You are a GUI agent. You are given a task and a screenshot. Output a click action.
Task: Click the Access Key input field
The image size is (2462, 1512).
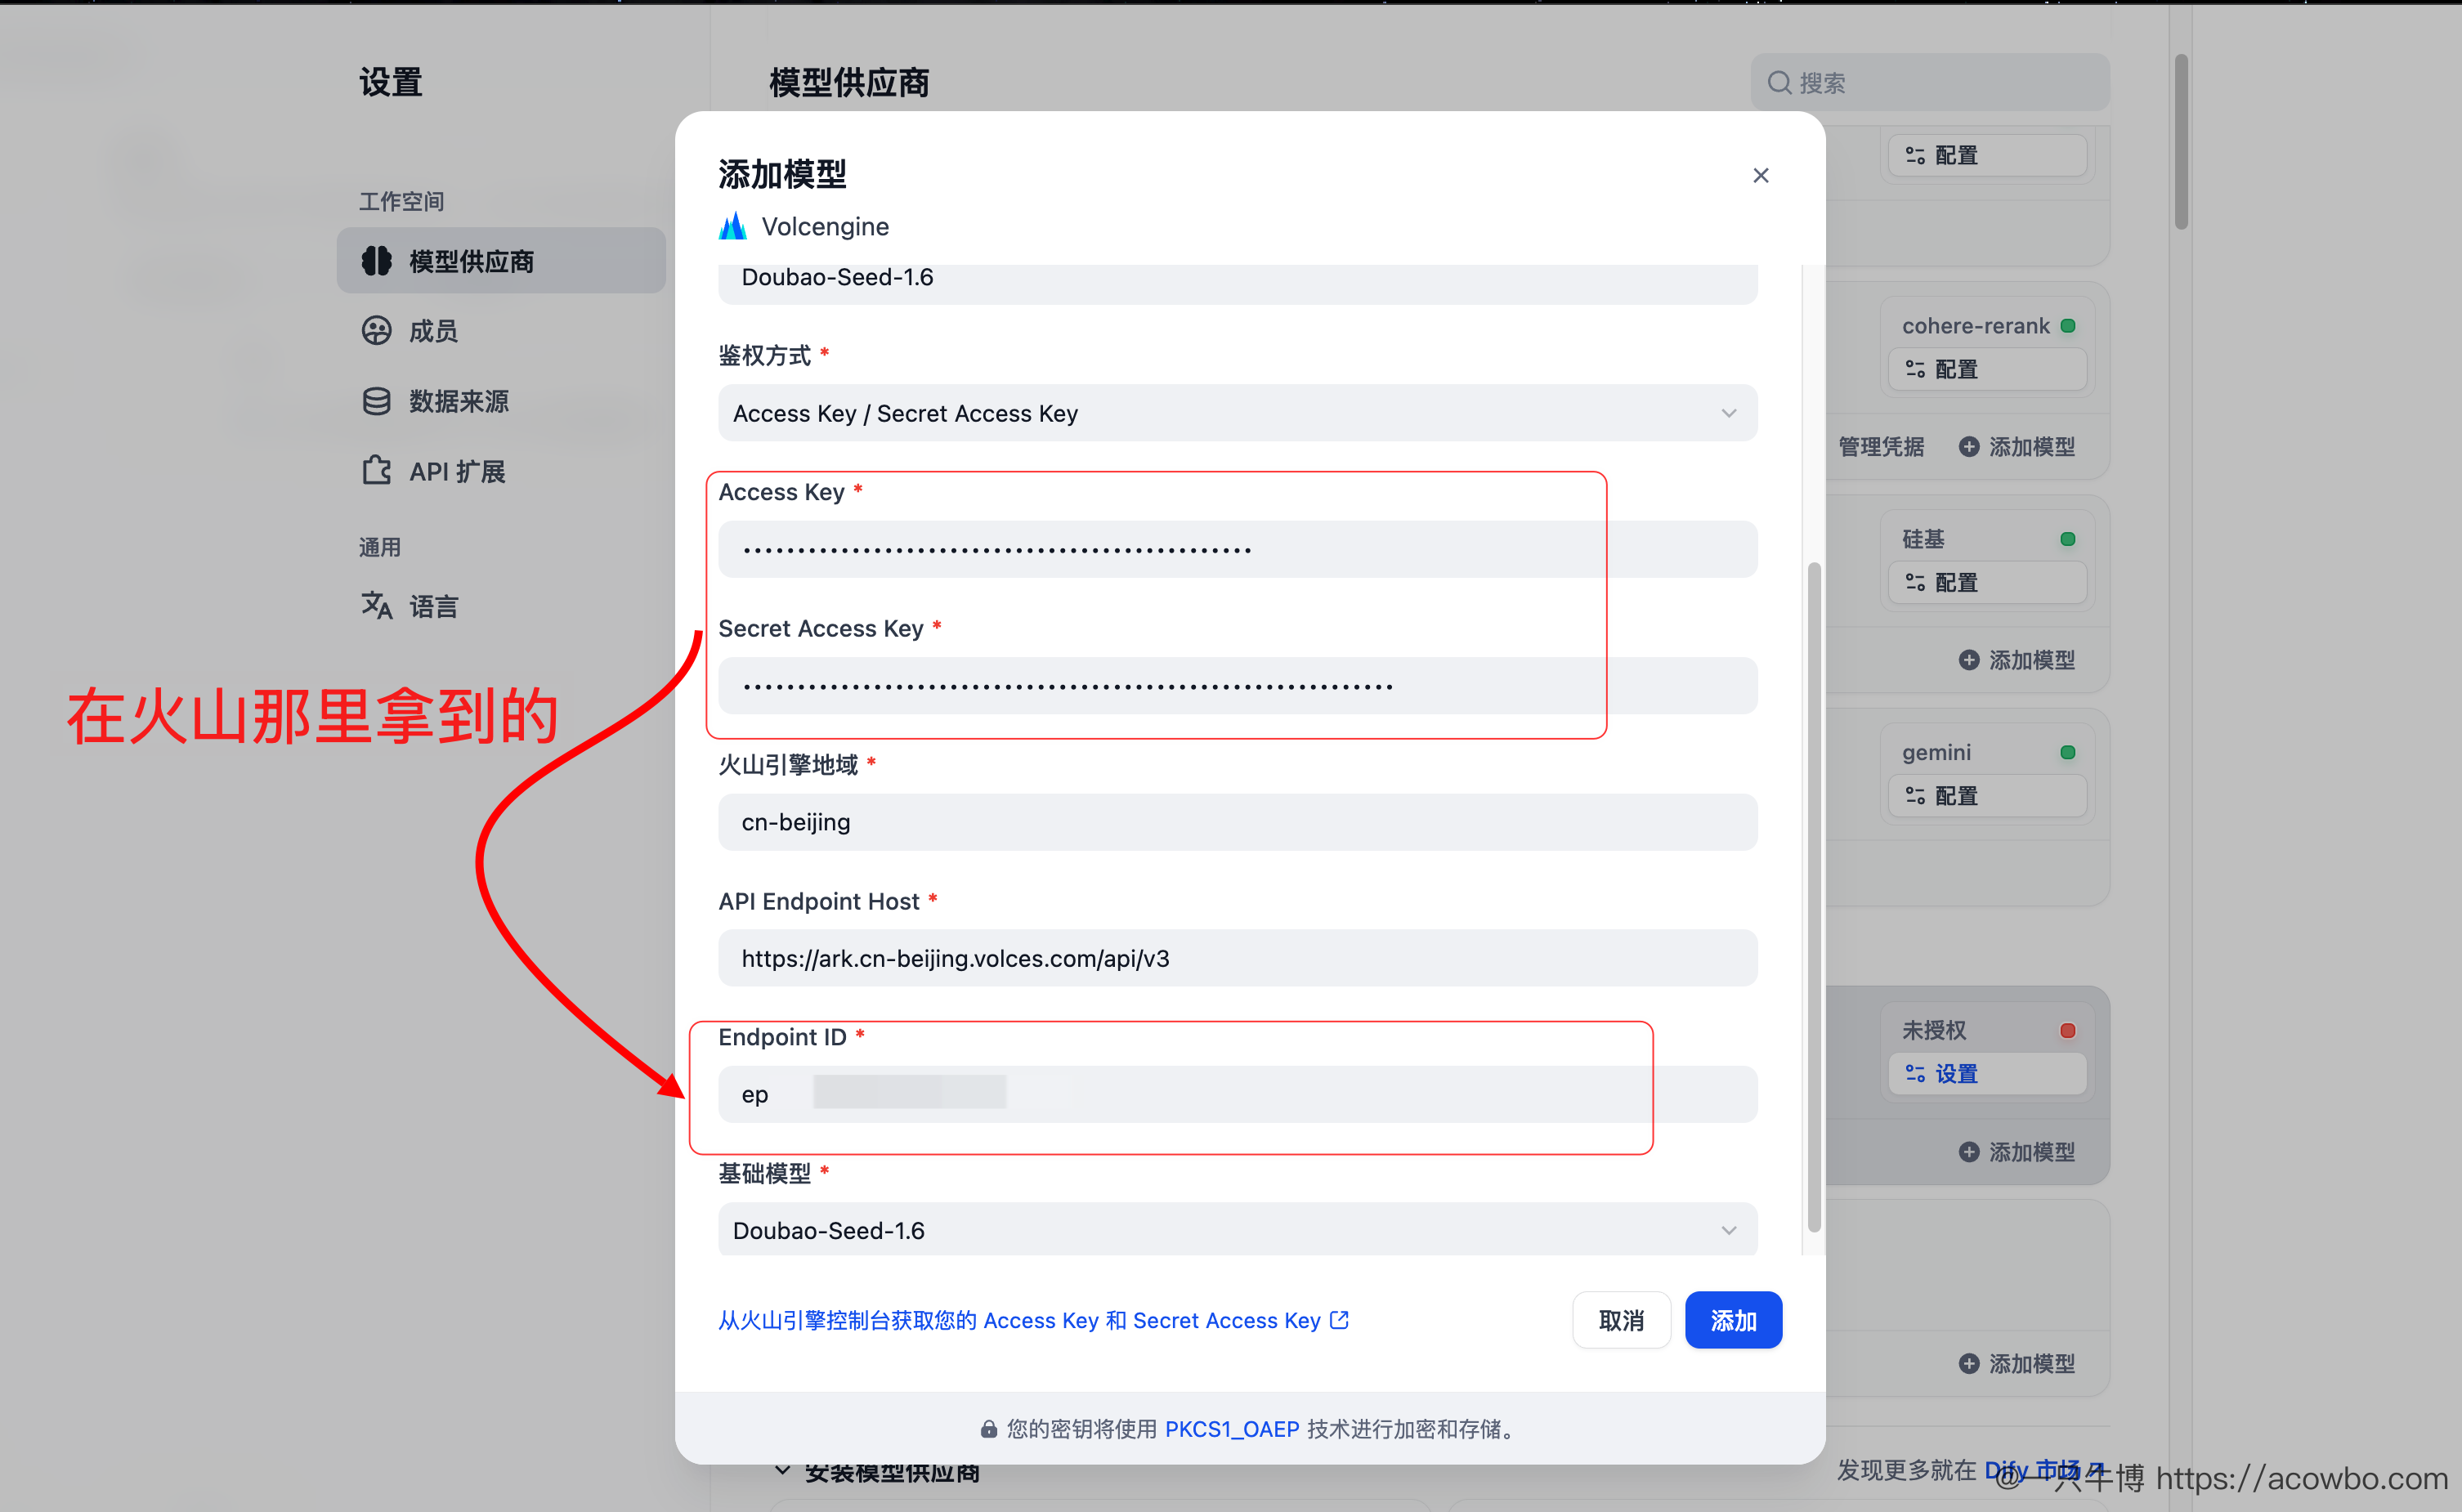click(x=1236, y=549)
